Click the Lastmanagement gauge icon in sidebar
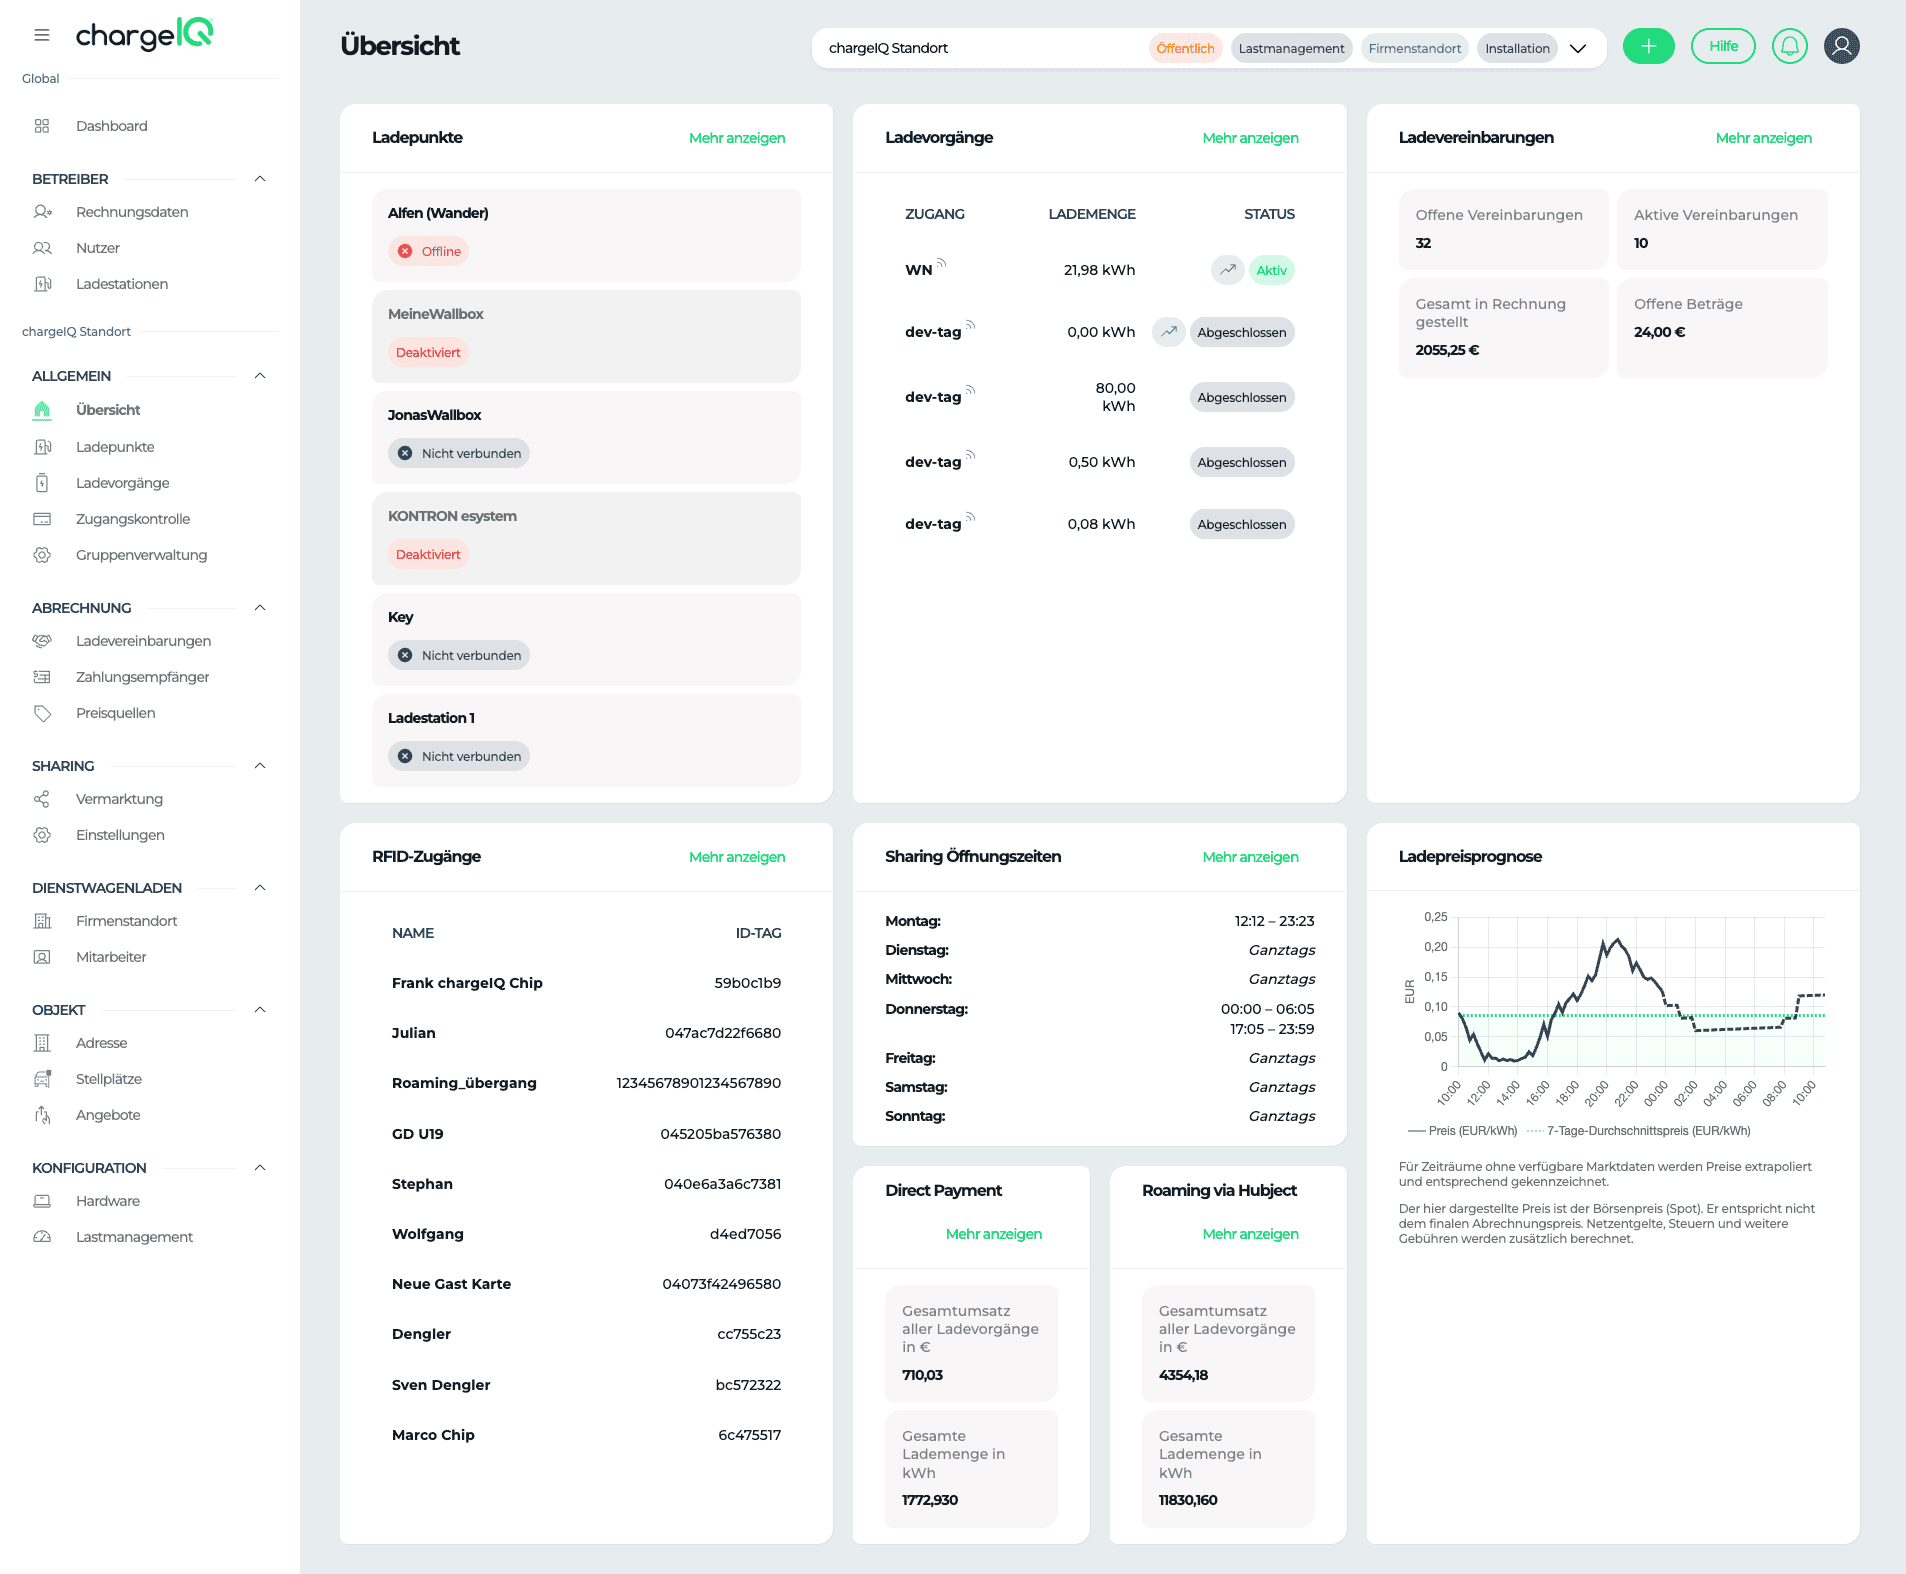Viewport: 1906px width, 1574px height. tap(42, 1237)
